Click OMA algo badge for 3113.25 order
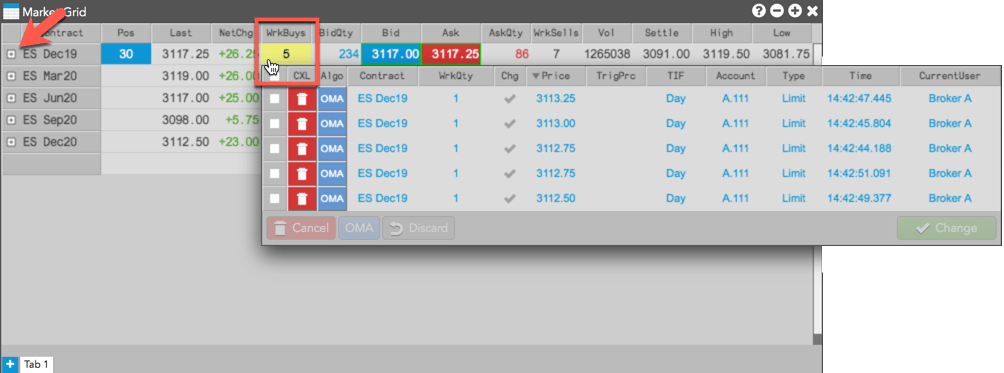 (332, 99)
